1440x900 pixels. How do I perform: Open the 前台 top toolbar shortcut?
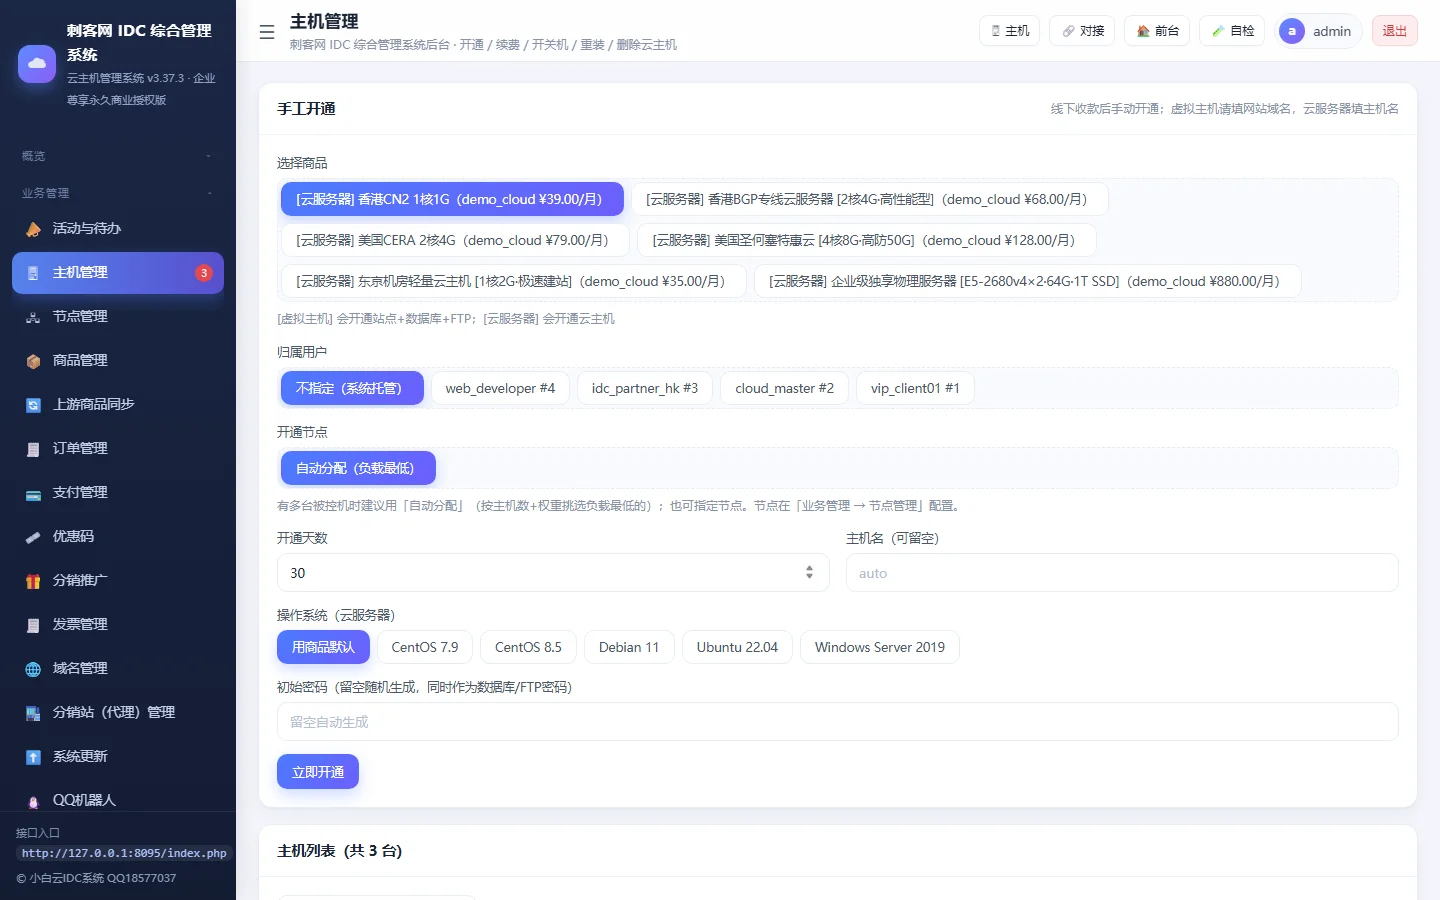click(x=1157, y=31)
